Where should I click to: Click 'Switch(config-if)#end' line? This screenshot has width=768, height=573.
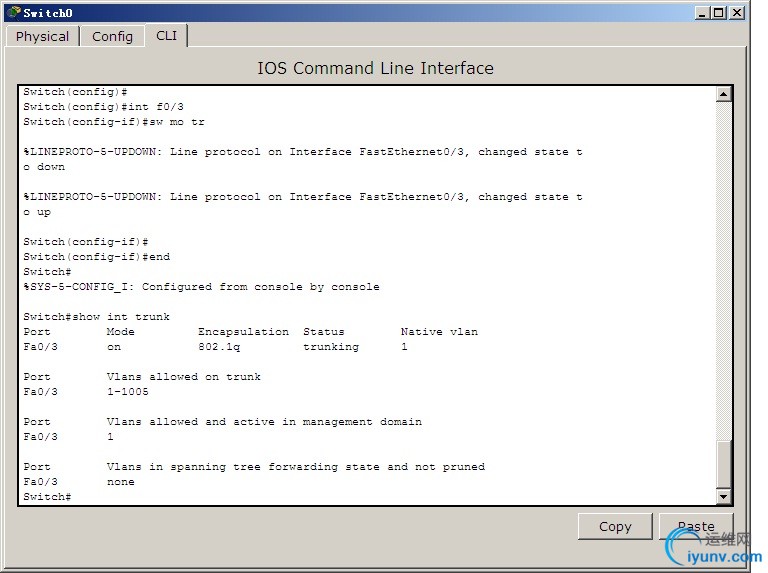point(96,257)
